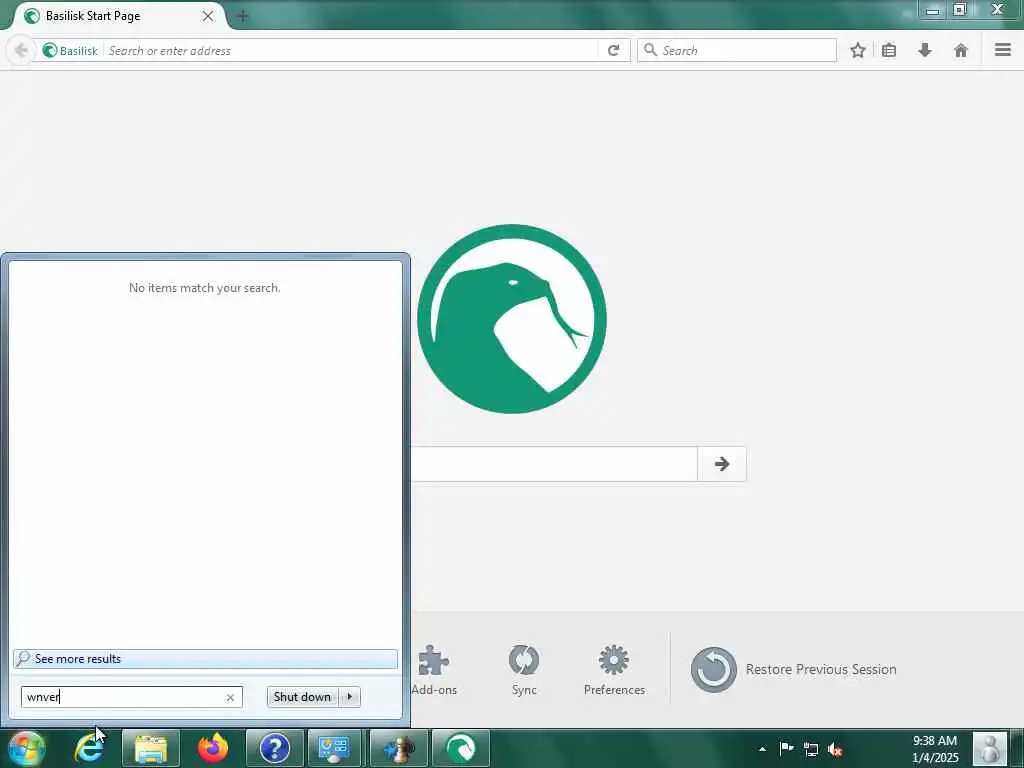Viewport: 1024px width, 768px height.
Task: Show hidden system tray icons
Action: pyautogui.click(x=762, y=749)
